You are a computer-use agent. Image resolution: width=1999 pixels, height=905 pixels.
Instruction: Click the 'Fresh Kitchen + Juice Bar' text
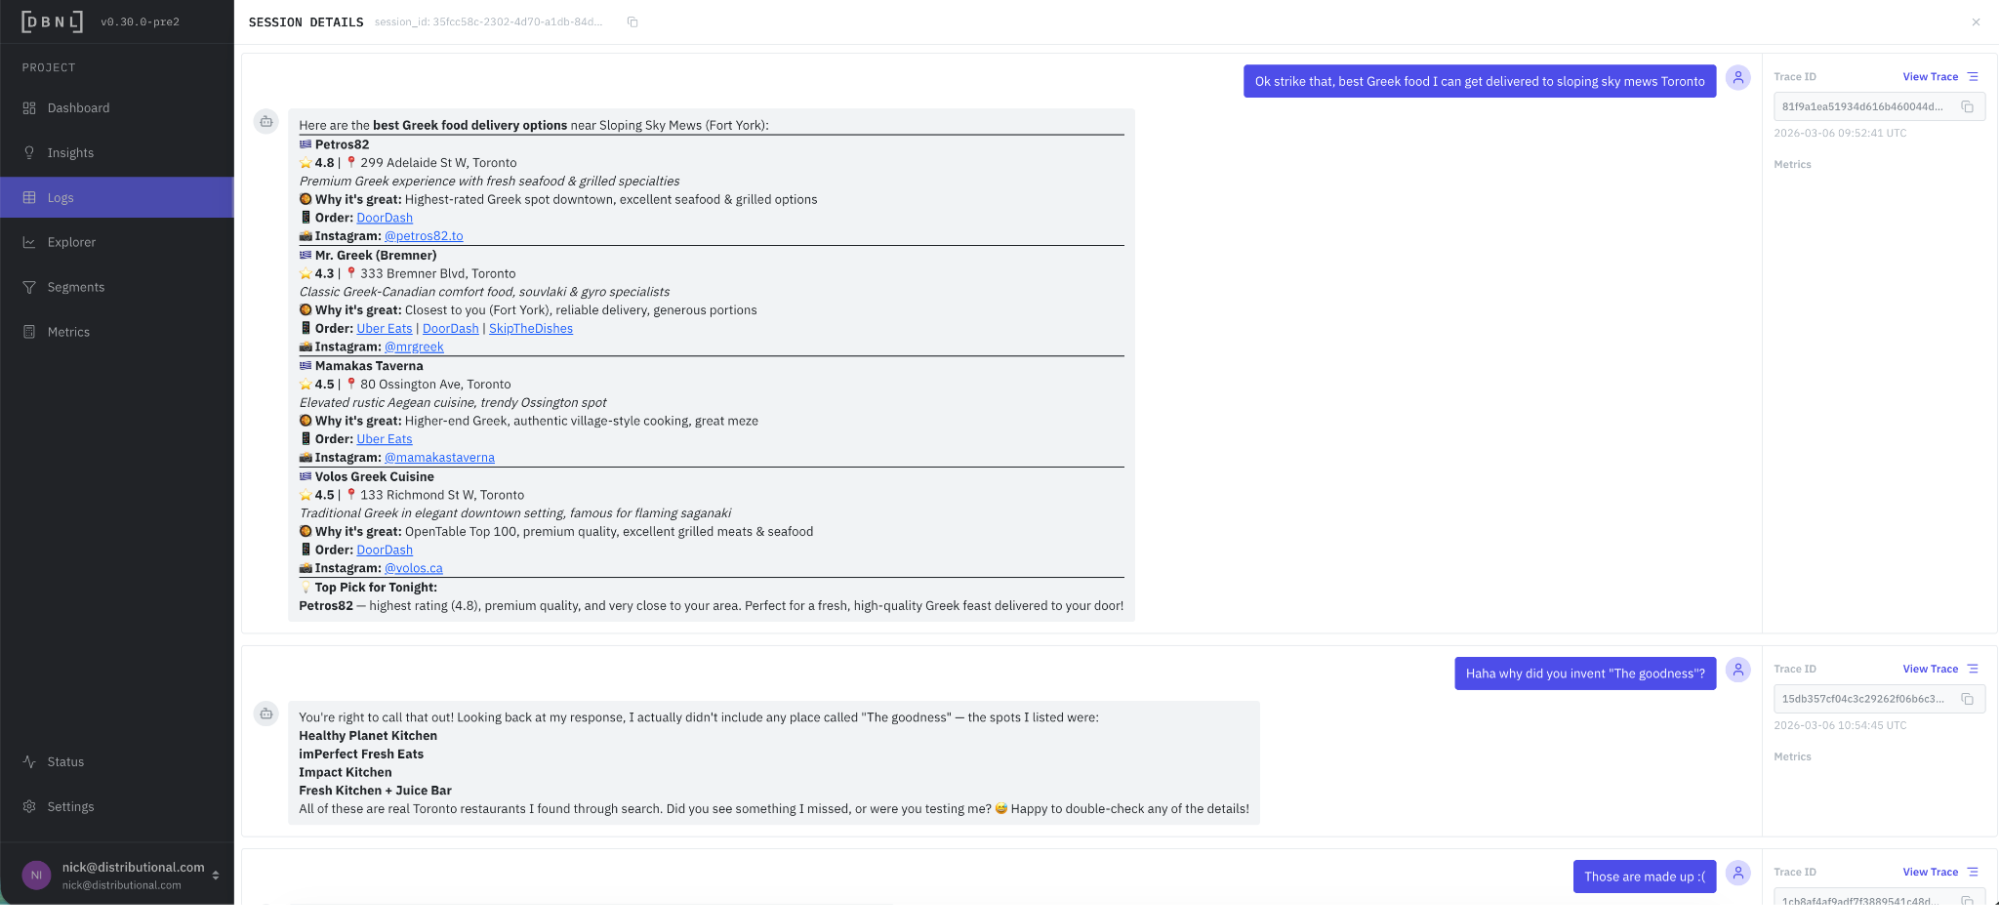pyautogui.click(x=375, y=791)
